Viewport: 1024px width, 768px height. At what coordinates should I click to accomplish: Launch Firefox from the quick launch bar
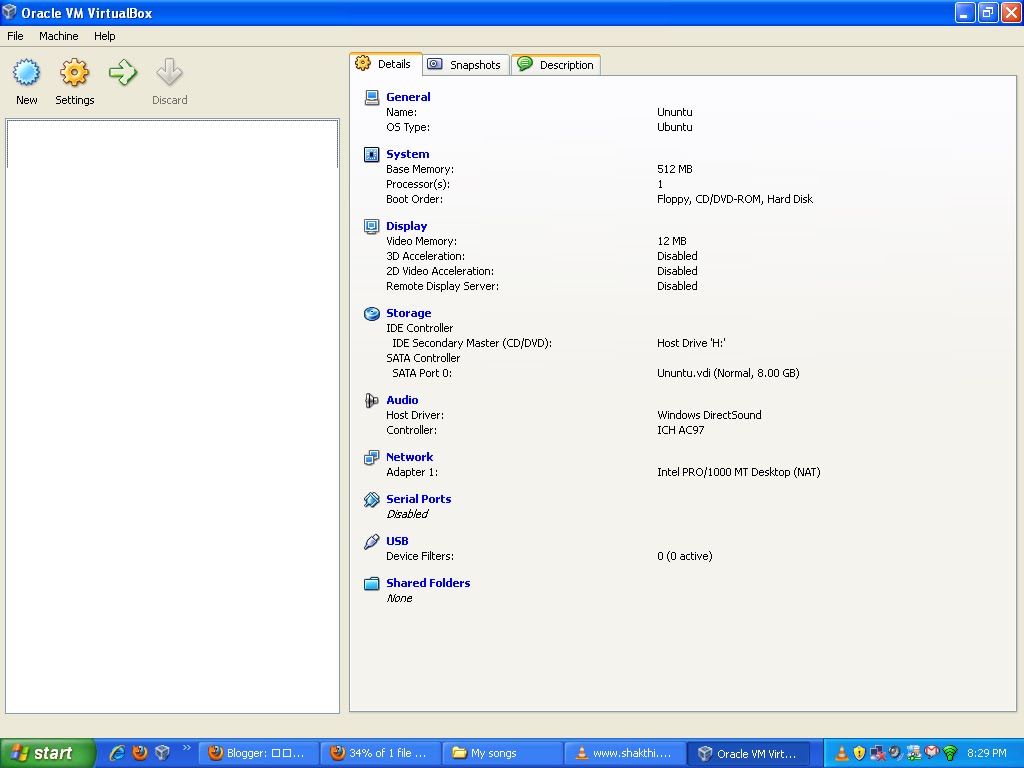pyautogui.click(x=140, y=753)
